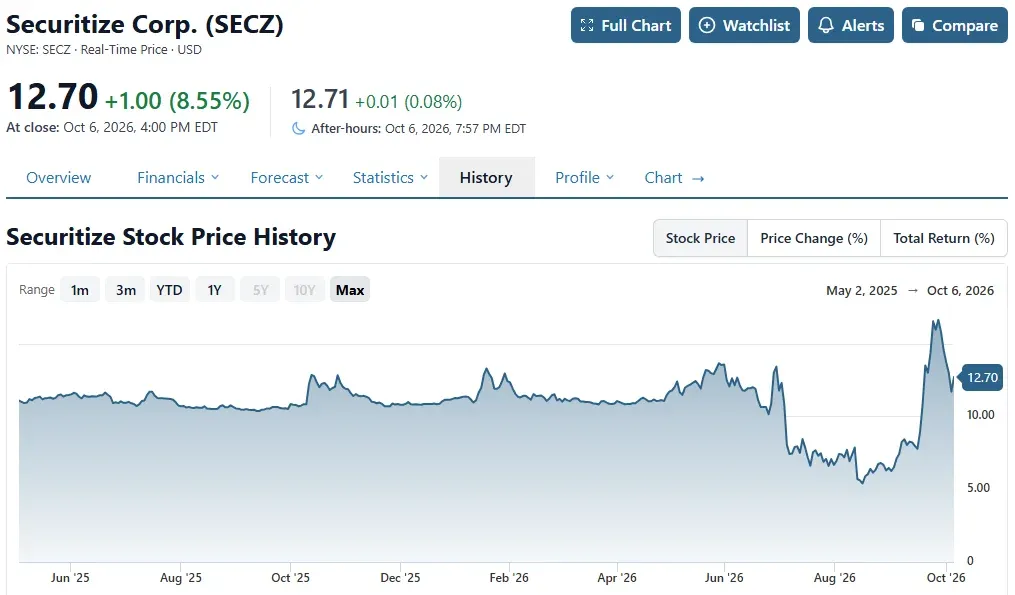Click the +0.01 (0.08%) after-hours change

pyautogui.click(x=408, y=102)
